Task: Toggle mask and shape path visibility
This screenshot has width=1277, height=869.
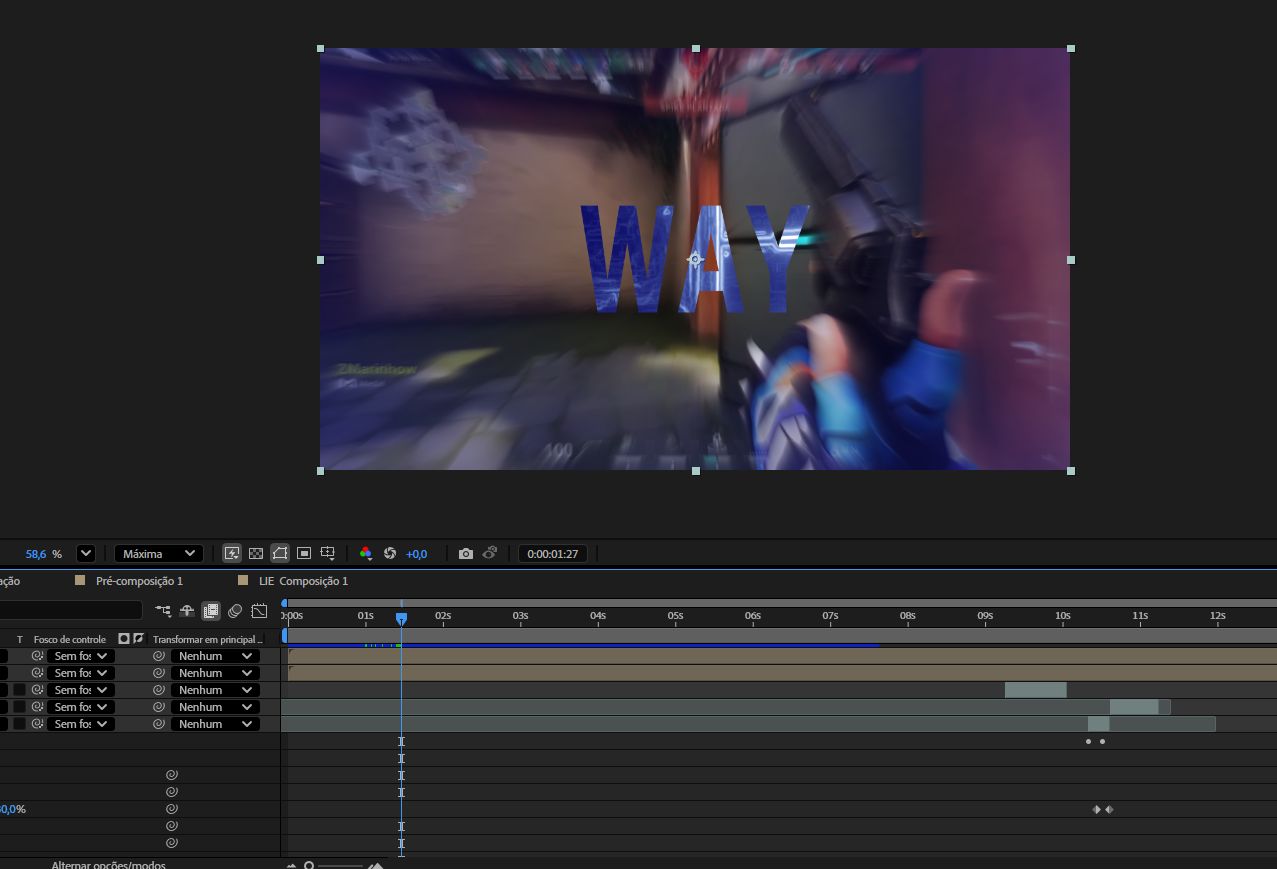Action: click(280, 553)
